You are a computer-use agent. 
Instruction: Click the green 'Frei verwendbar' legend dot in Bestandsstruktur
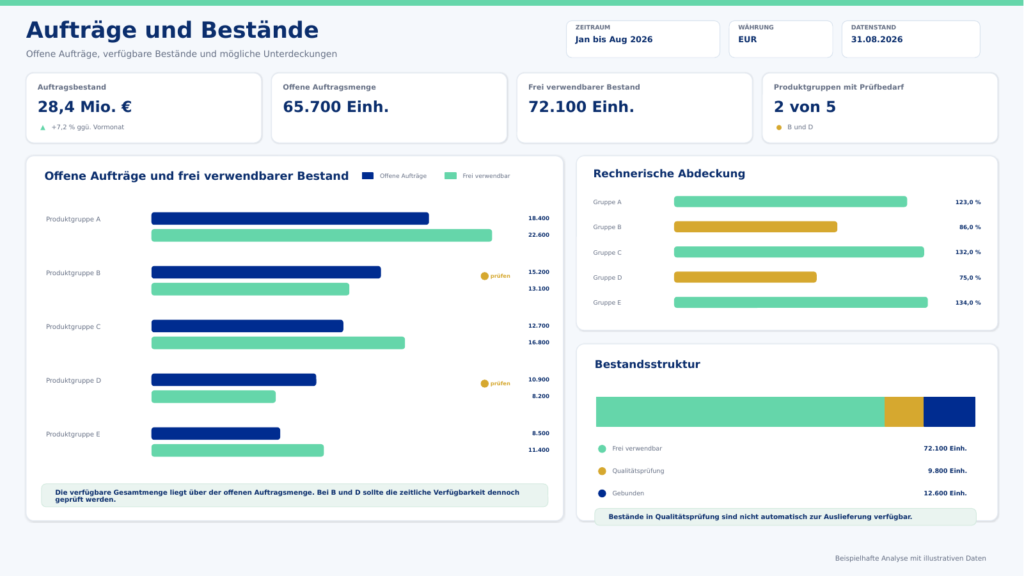(x=602, y=449)
